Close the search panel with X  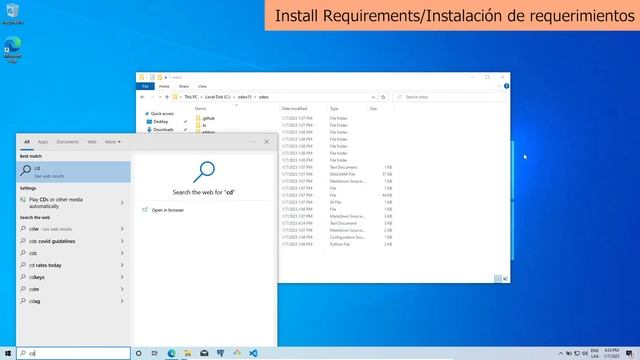pyautogui.click(x=267, y=142)
